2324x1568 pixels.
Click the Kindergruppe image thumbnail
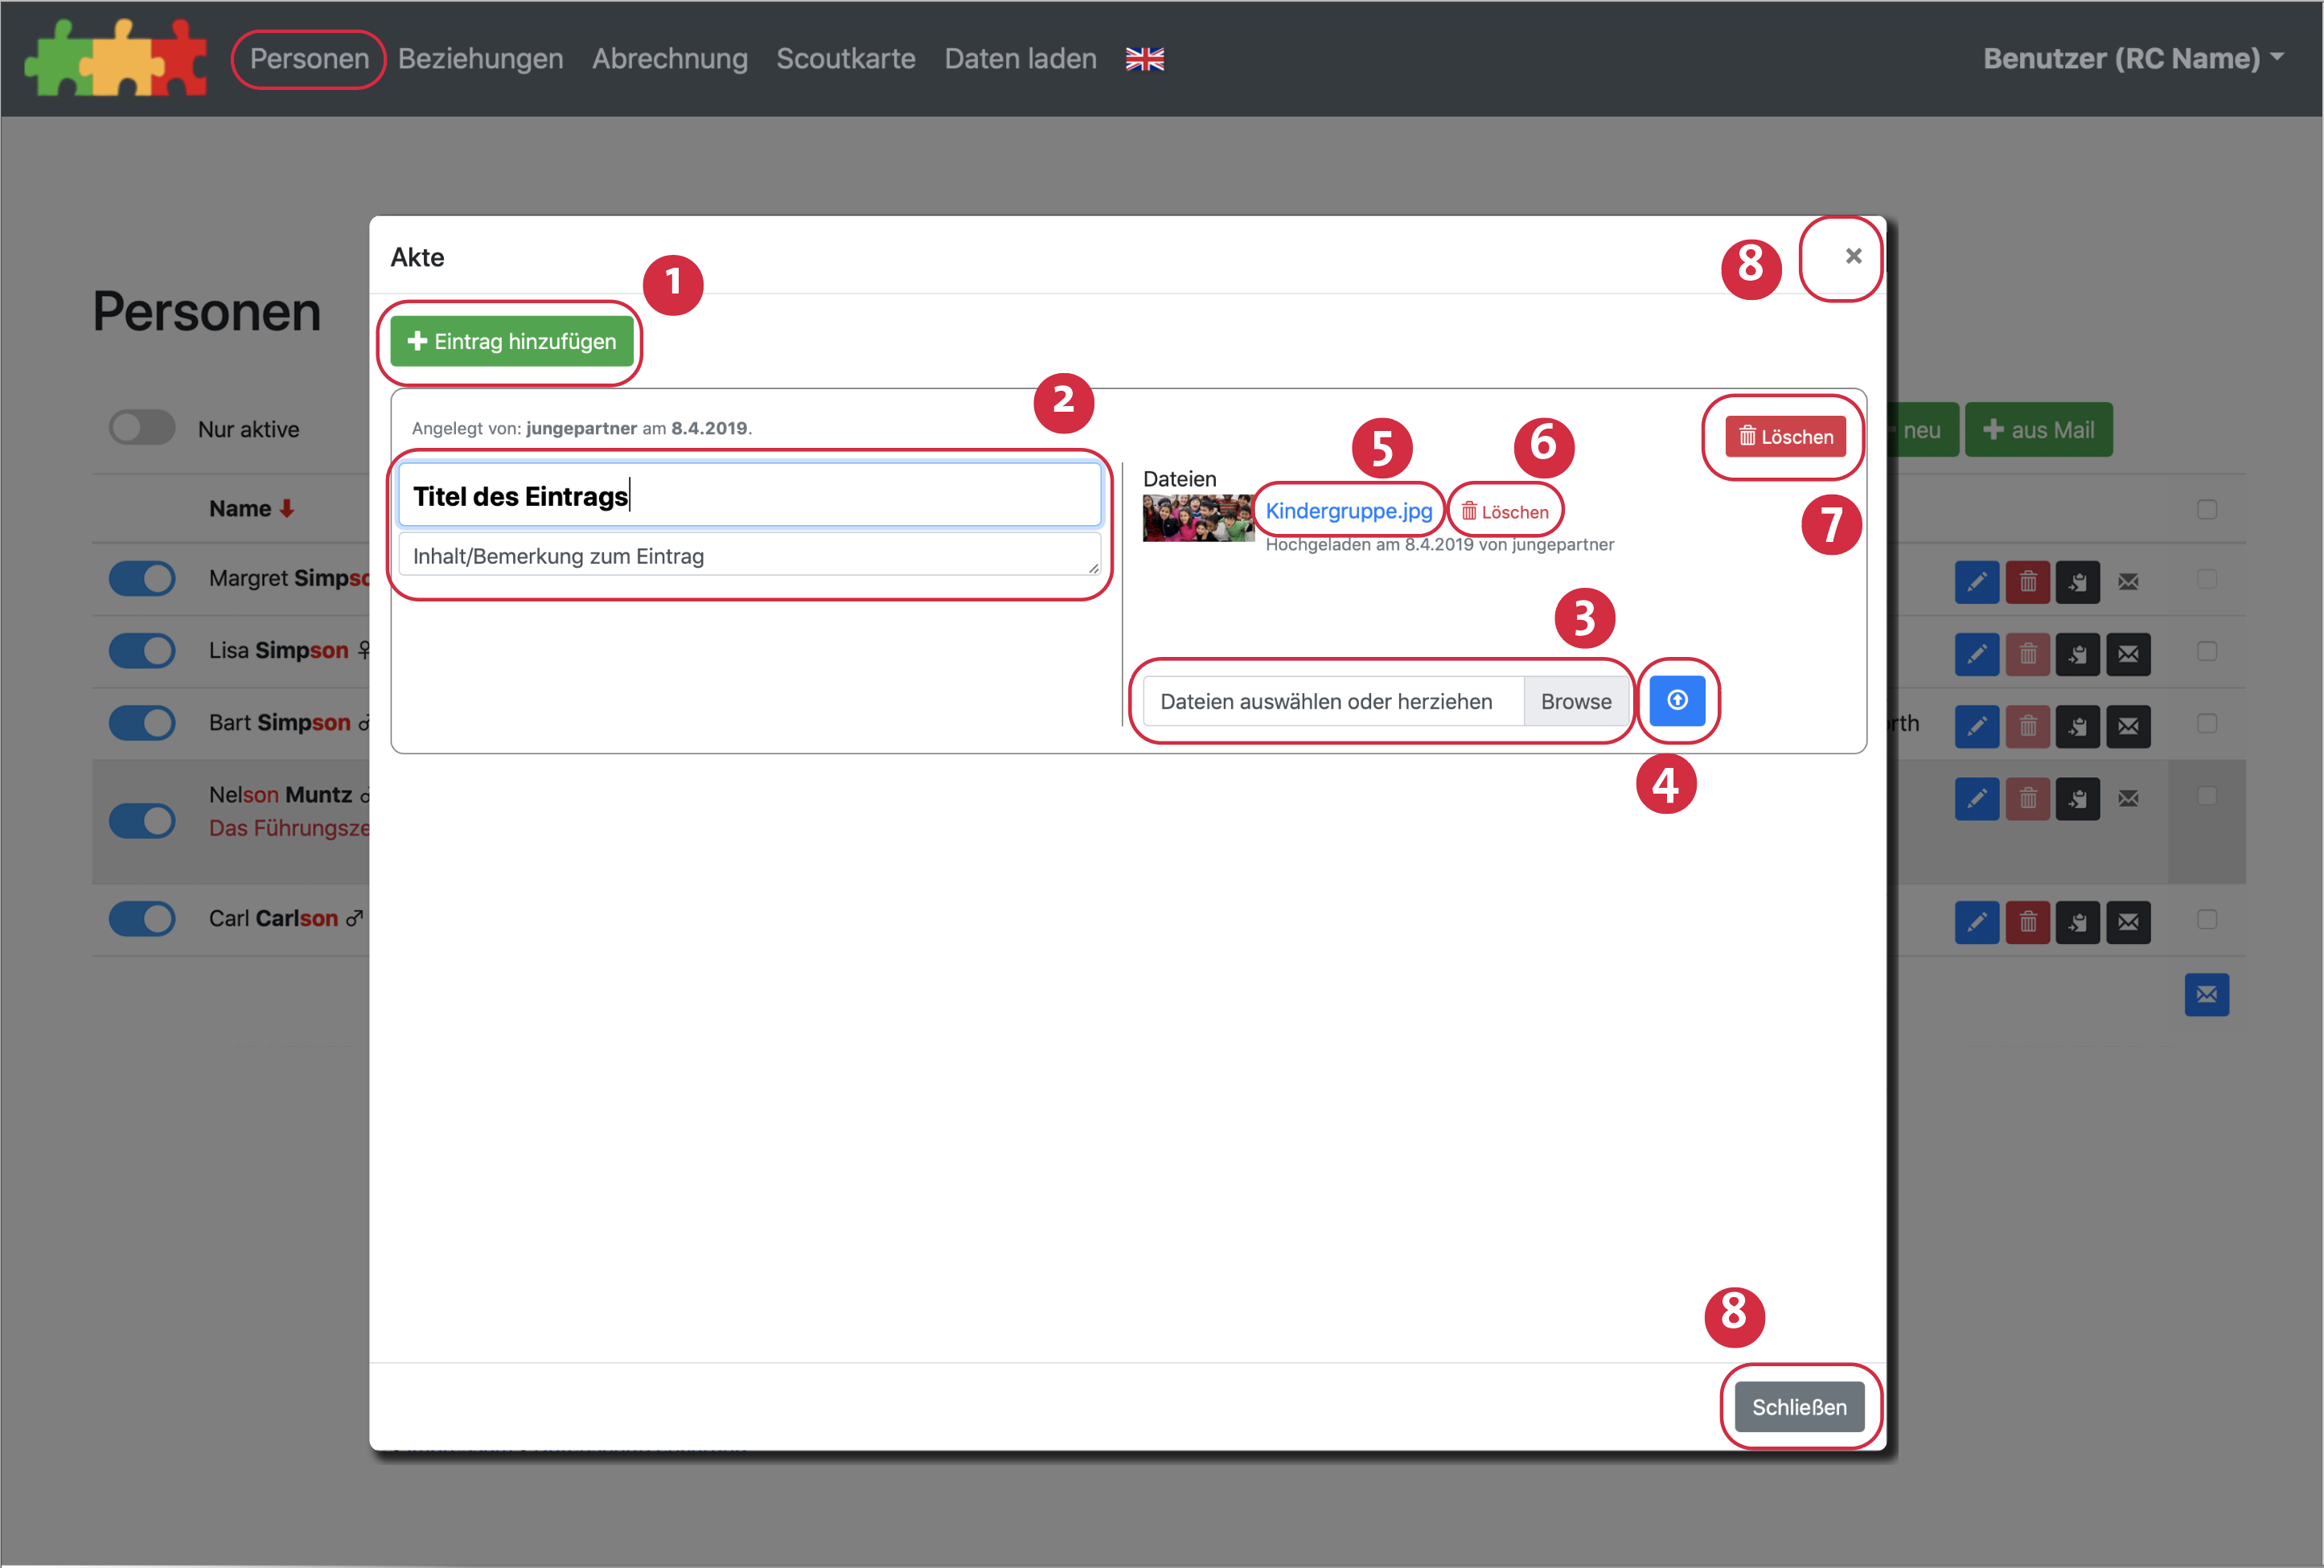pos(1197,517)
